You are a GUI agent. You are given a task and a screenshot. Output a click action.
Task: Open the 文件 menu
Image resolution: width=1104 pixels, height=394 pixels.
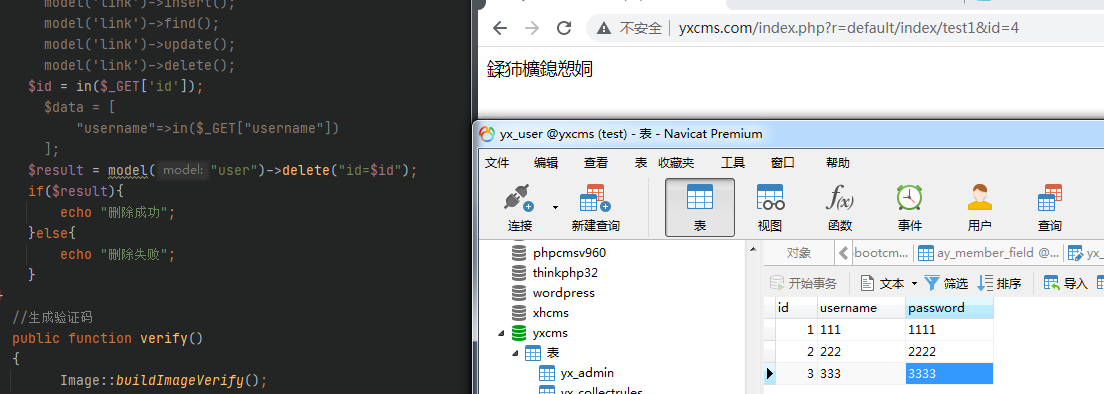click(497, 163)
